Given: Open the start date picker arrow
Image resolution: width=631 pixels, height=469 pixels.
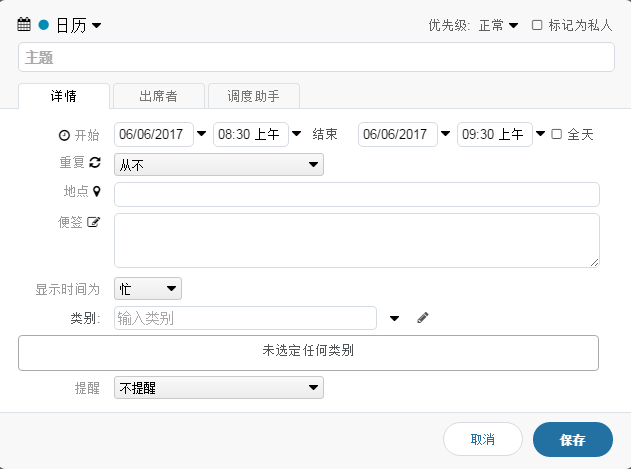Looking at the screenshot, I should pos(201,134).
